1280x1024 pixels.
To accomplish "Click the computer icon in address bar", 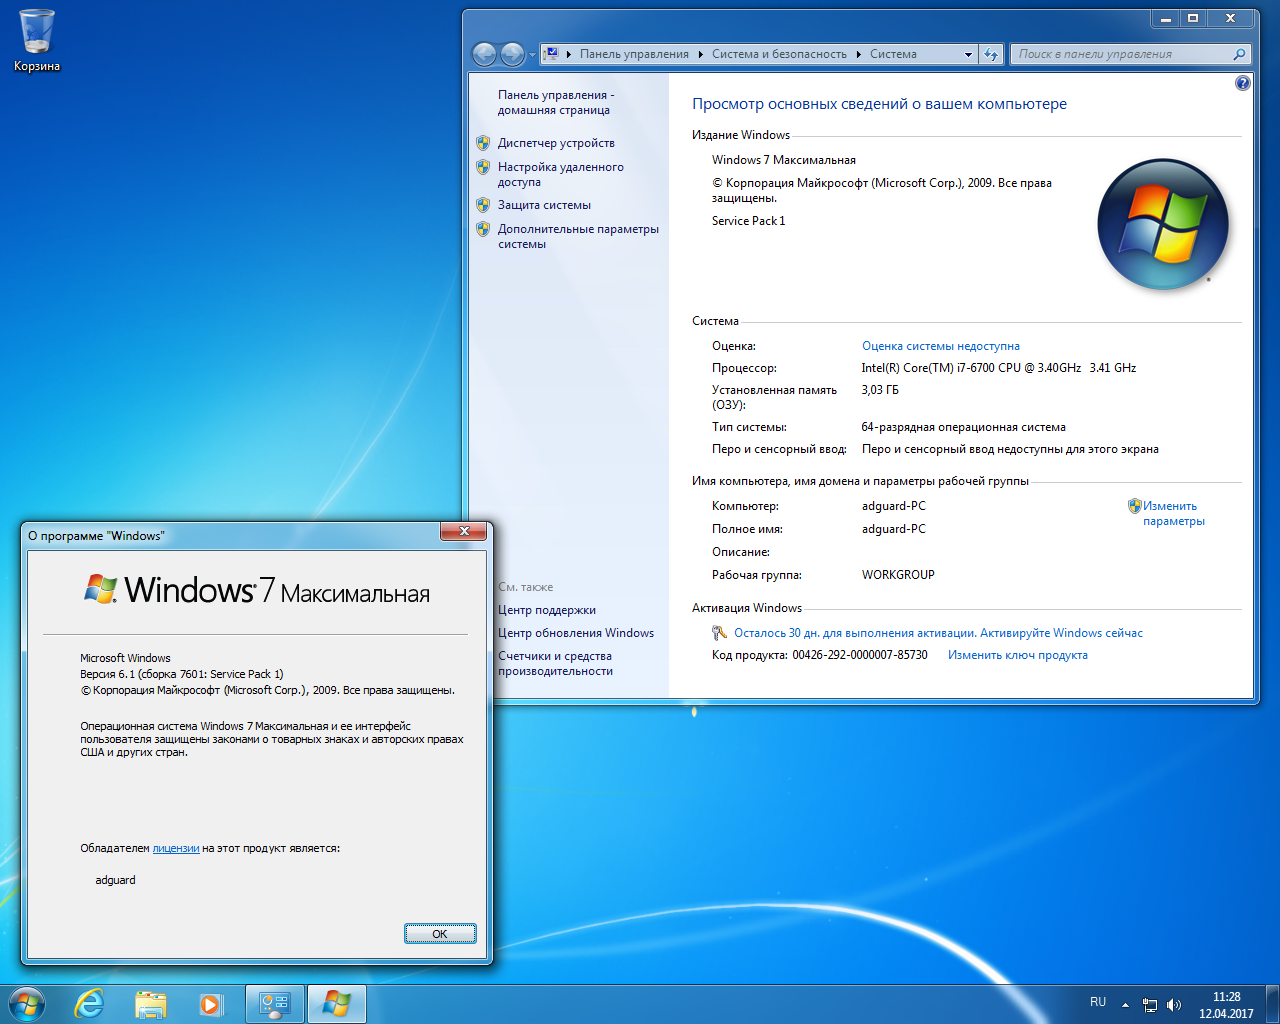I will coord(551,54).
